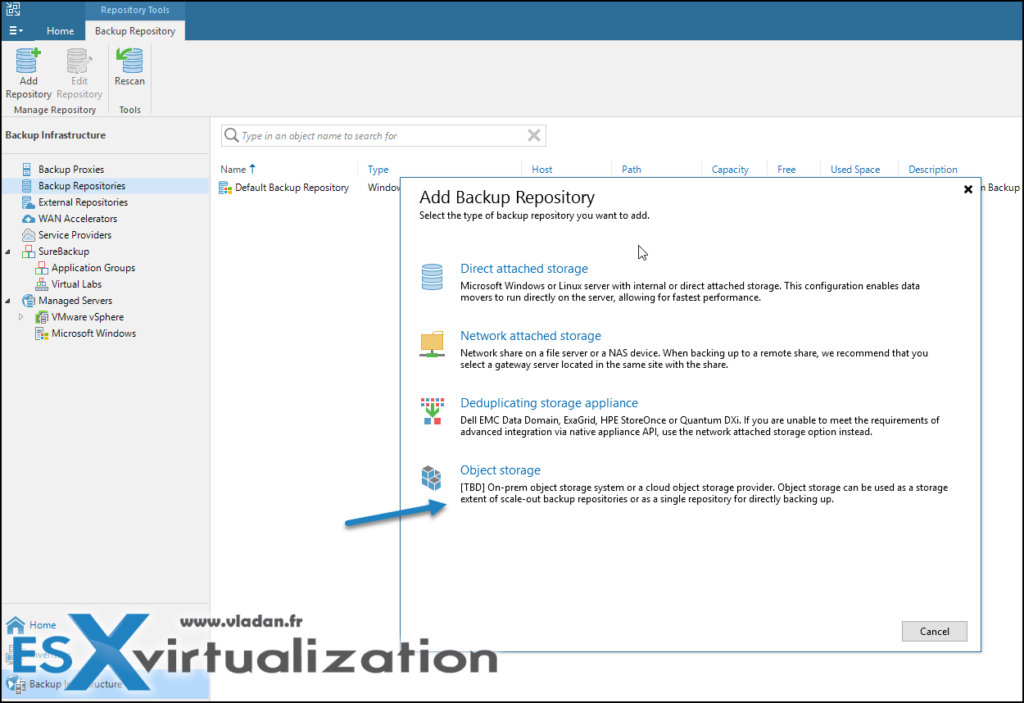Sort the list by Name column header

(x=233, y=170)
